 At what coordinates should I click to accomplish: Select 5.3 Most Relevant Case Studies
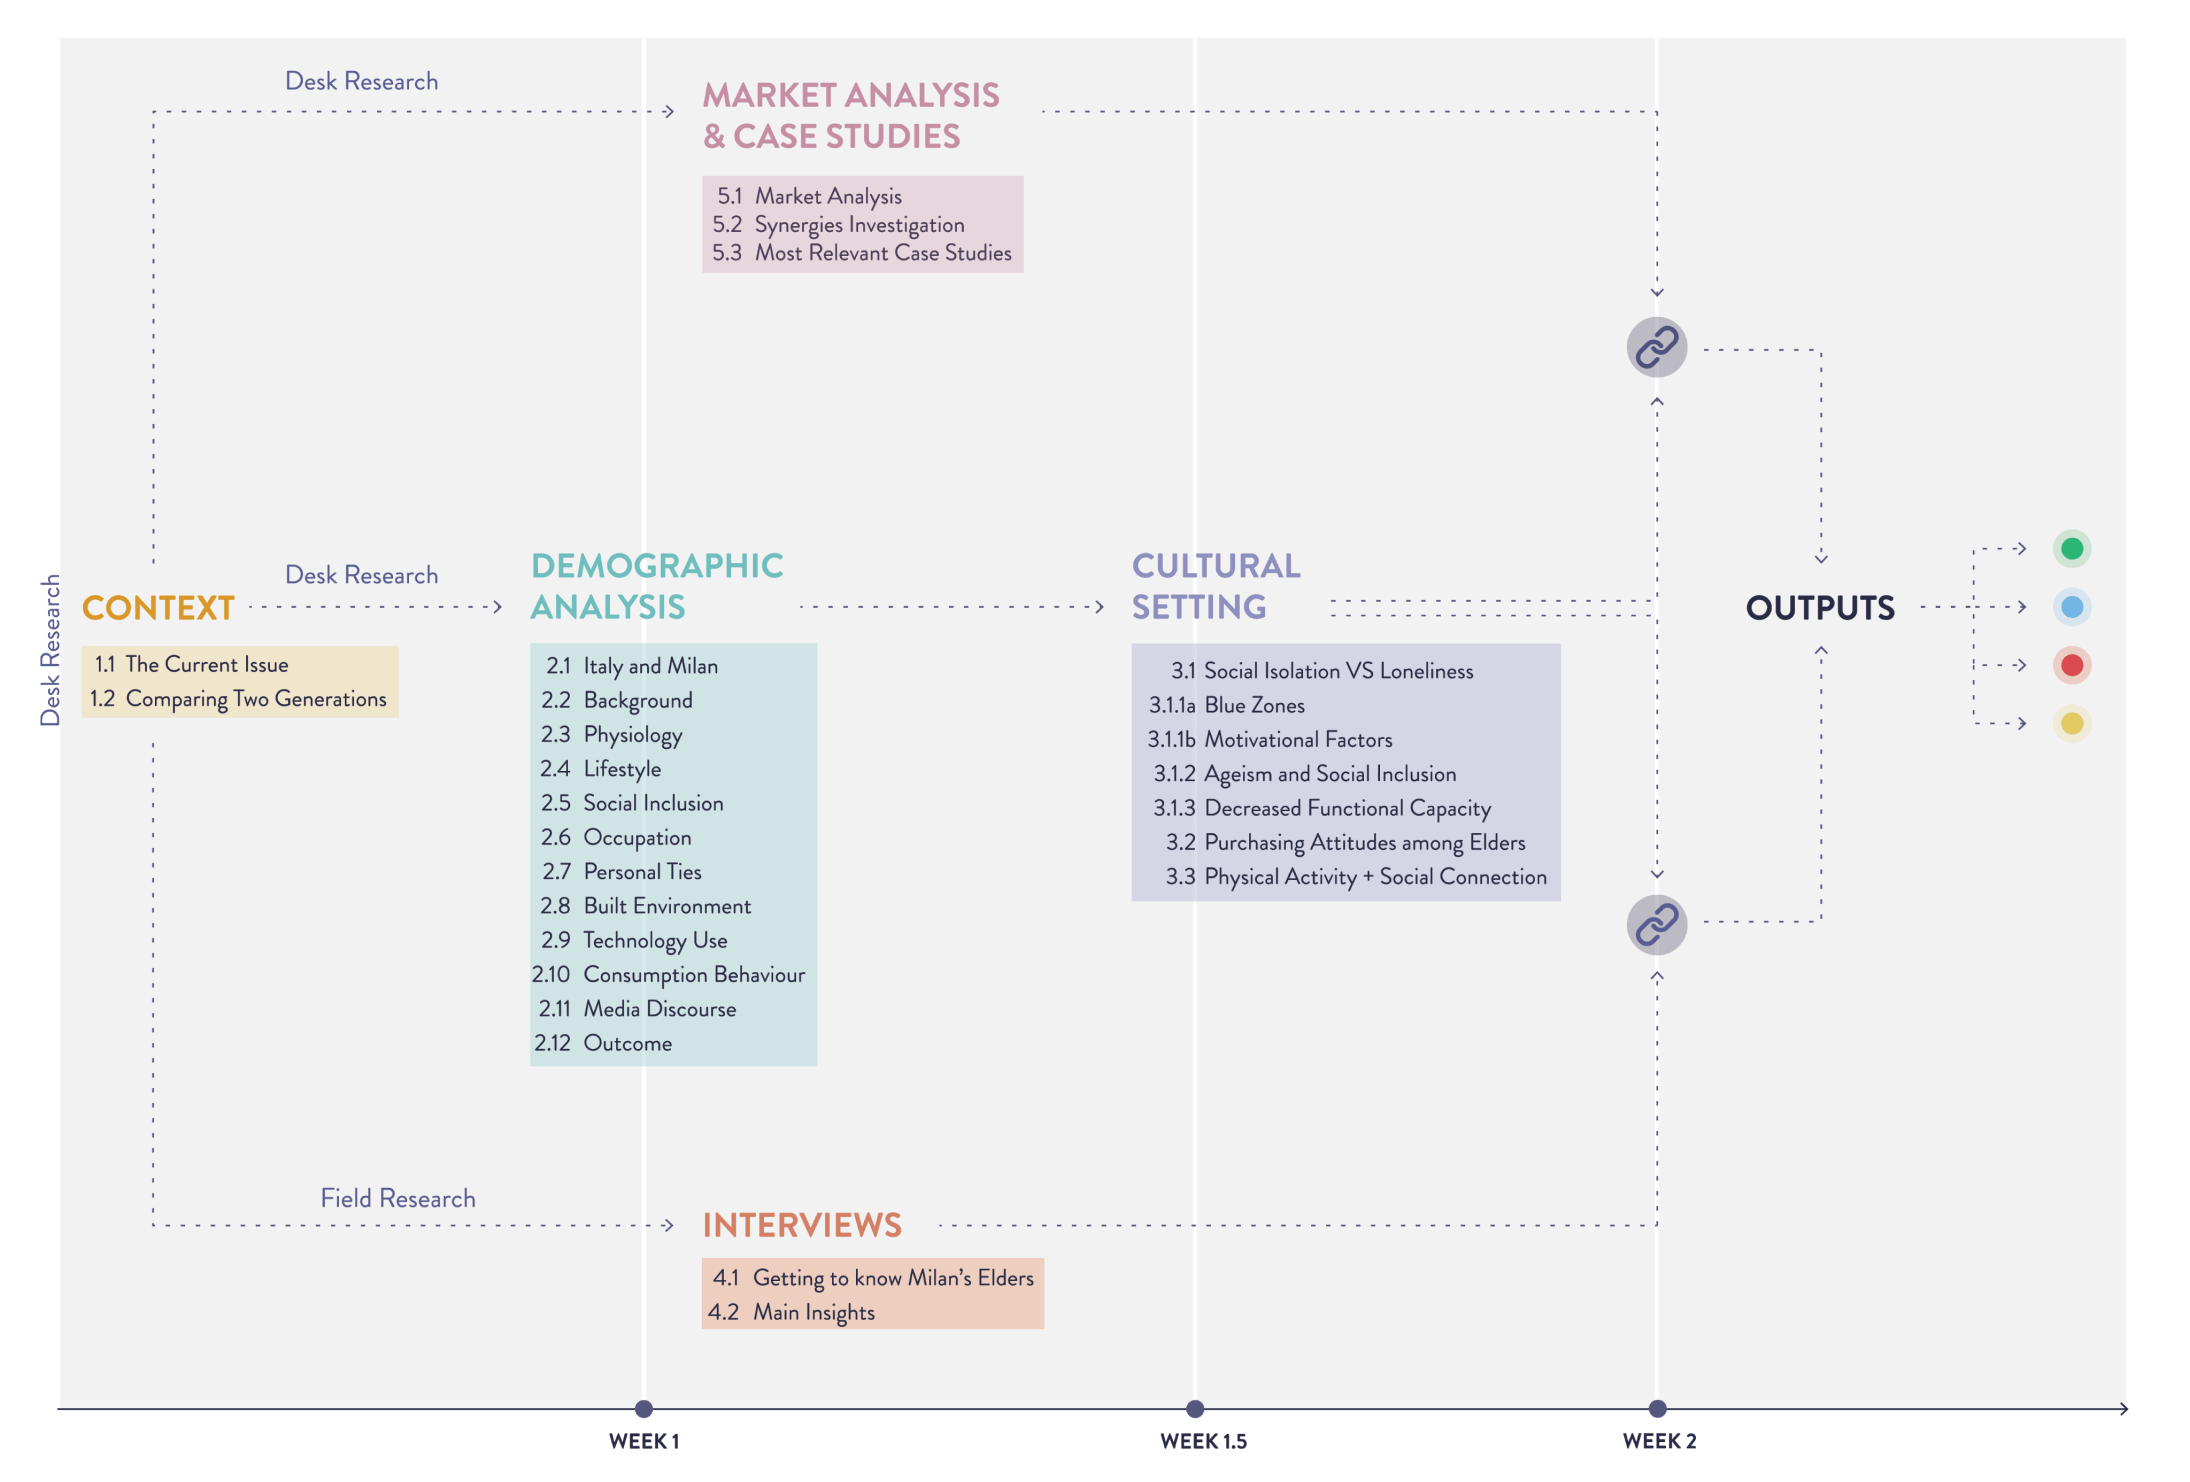861,253
